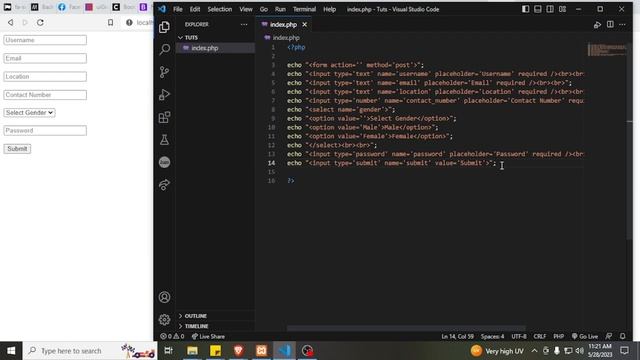640x360 pixels.
Task: Click CRLF end of line setting
Action: (x=540, y=336)
